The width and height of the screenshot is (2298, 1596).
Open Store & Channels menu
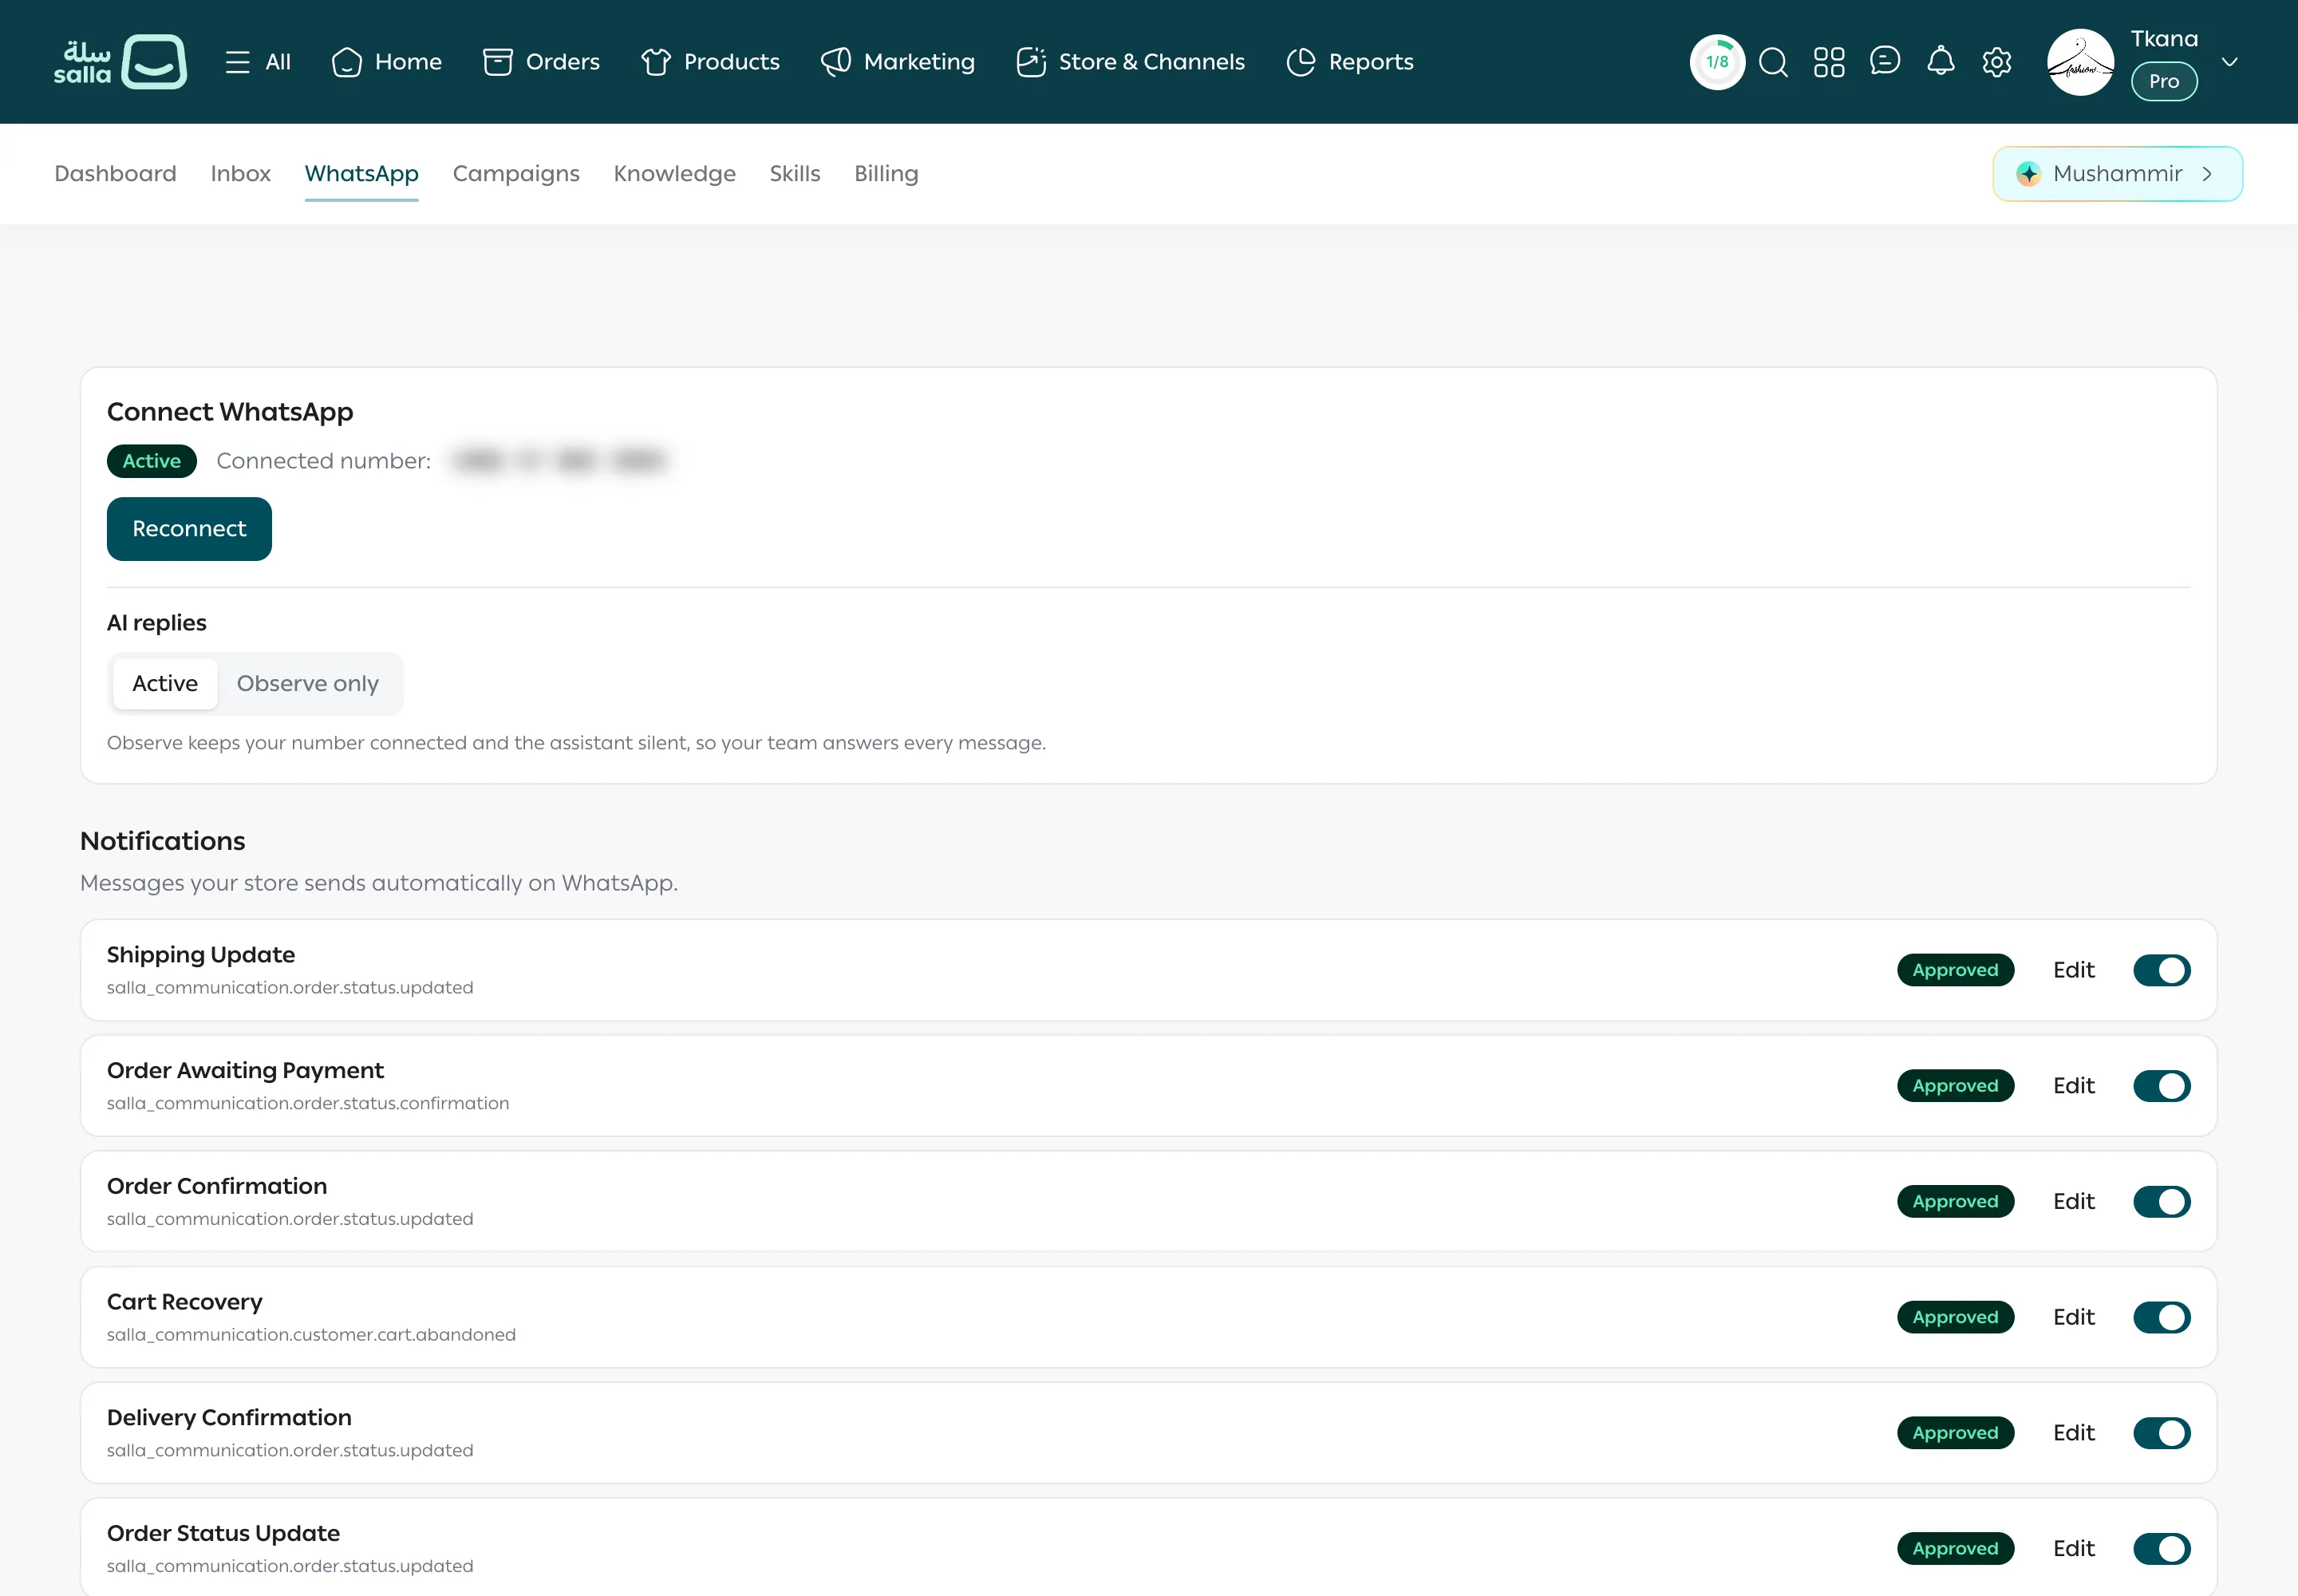click(1130, 62)
